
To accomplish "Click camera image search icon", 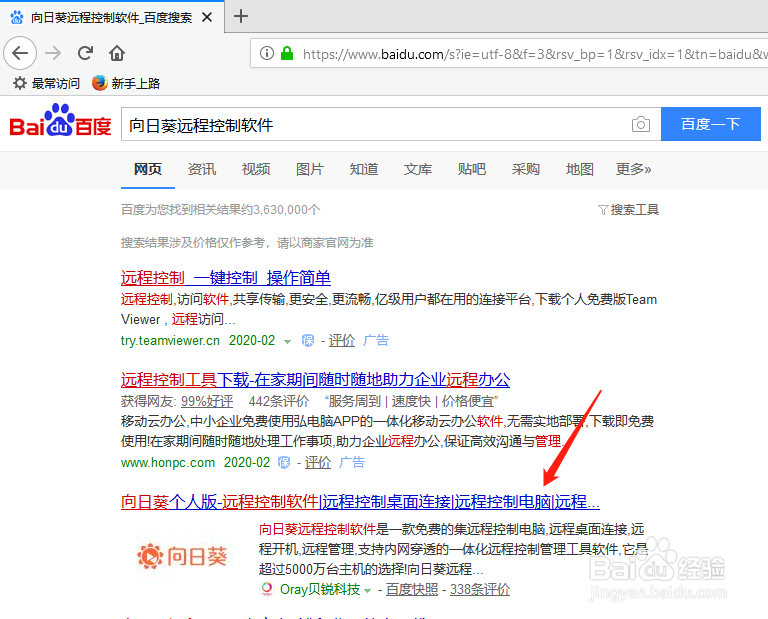I will (641, 124).
